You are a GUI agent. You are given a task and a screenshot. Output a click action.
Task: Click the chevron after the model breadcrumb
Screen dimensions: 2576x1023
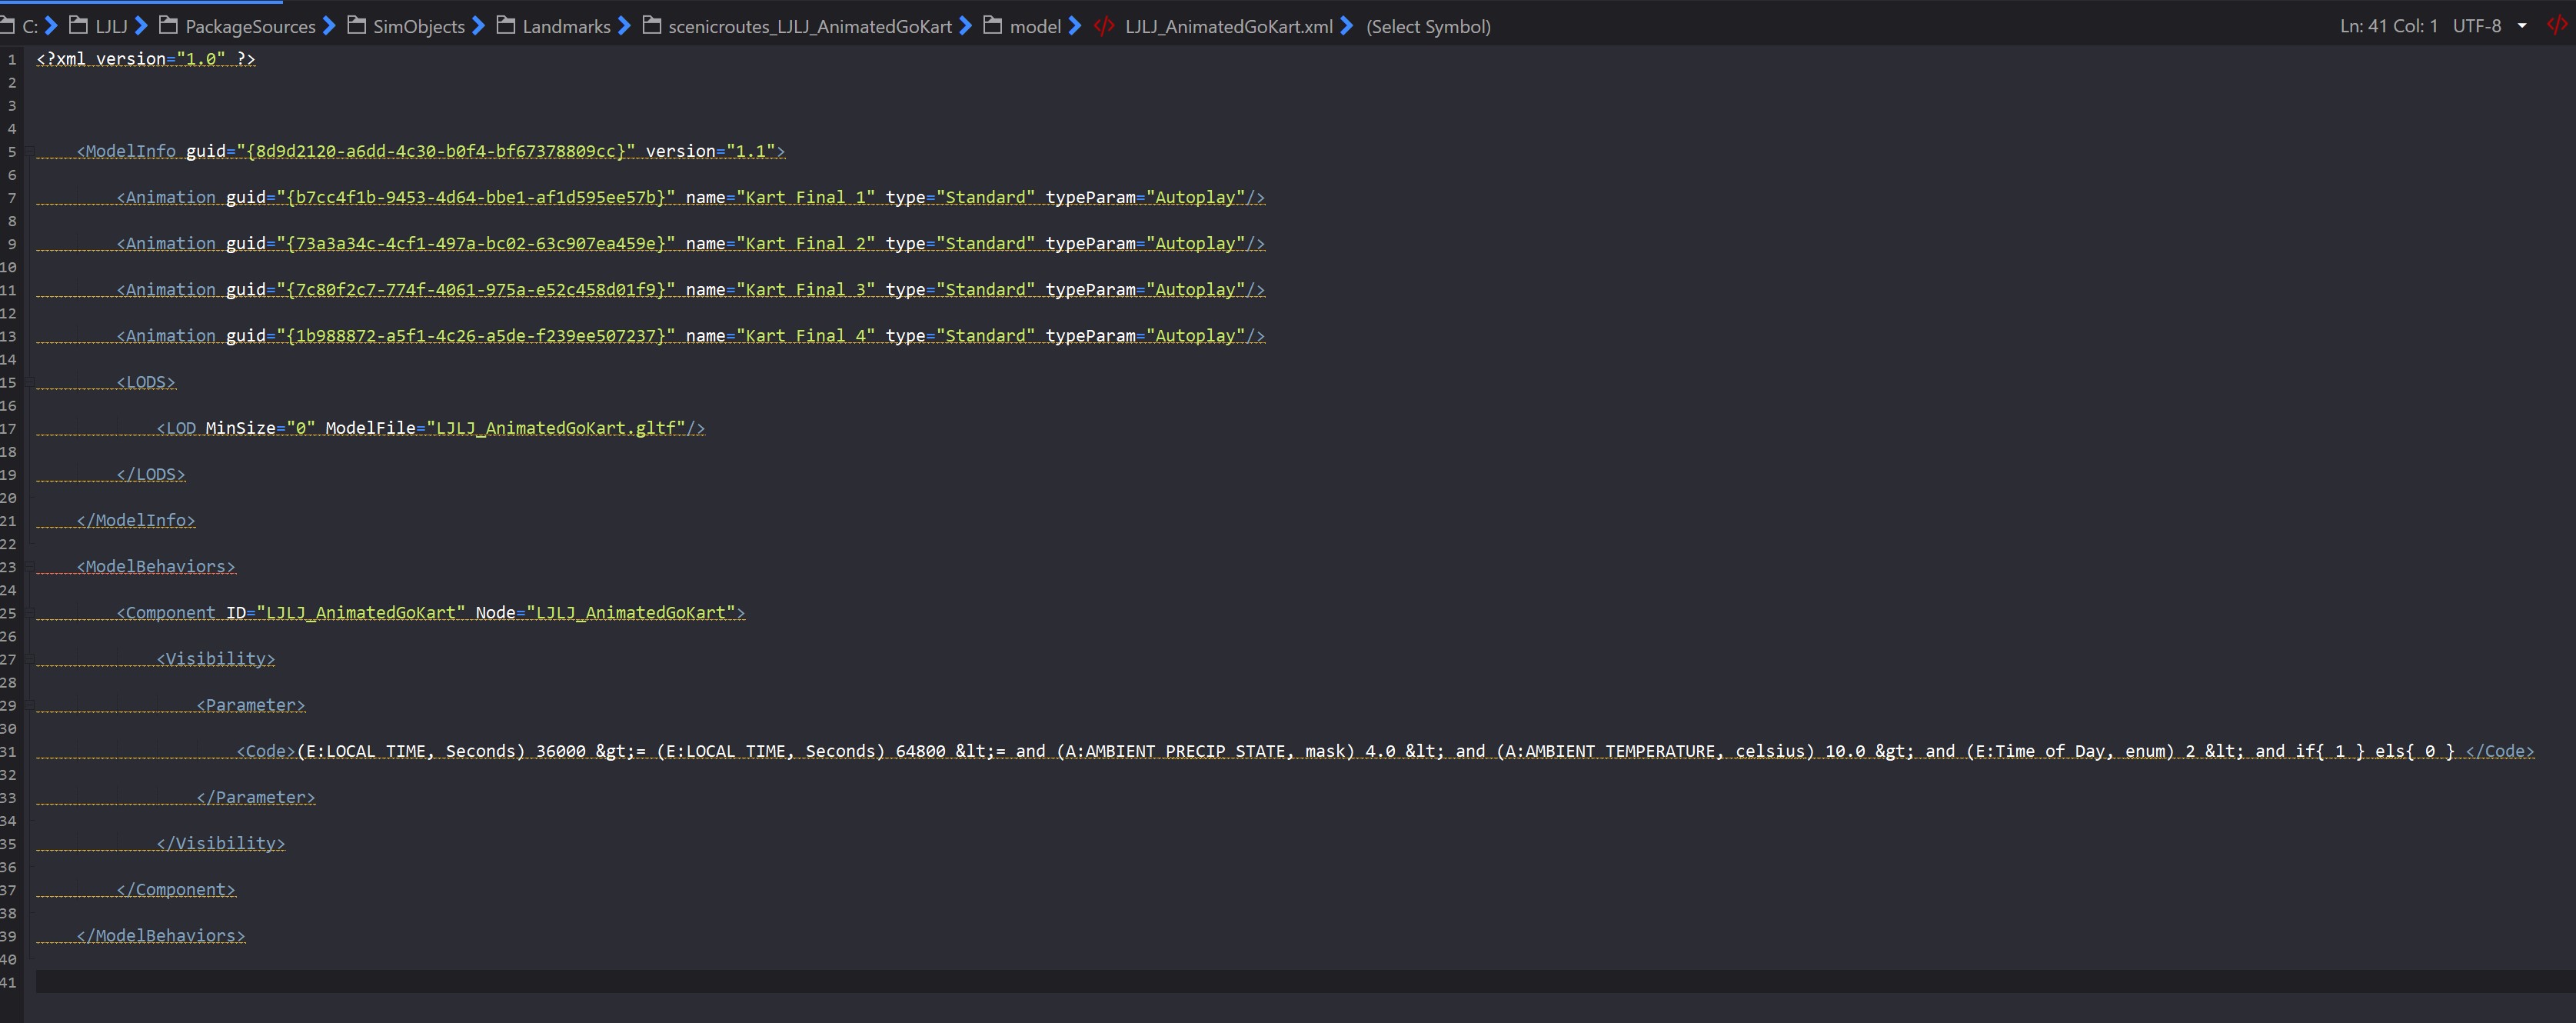pos(1074,27)
